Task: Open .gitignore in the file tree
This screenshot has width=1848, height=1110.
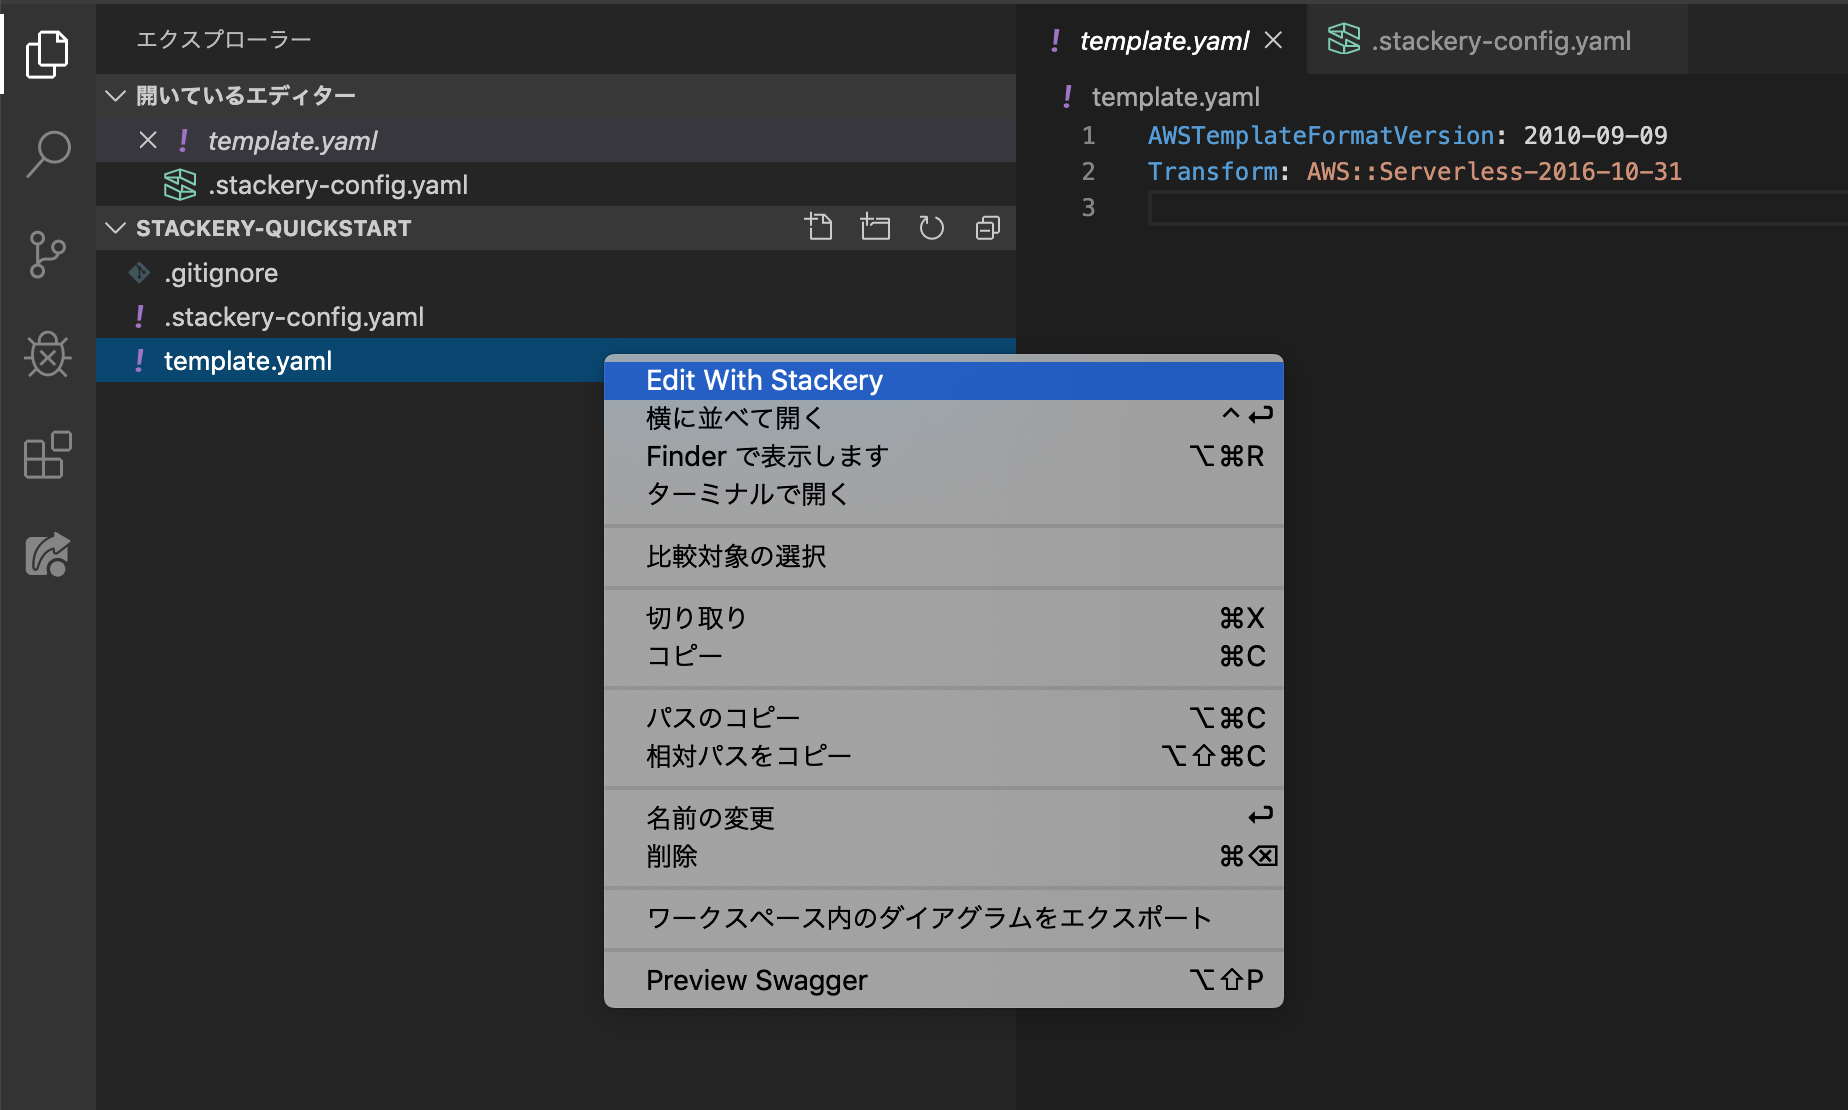Action: click(x=556, y=272)
